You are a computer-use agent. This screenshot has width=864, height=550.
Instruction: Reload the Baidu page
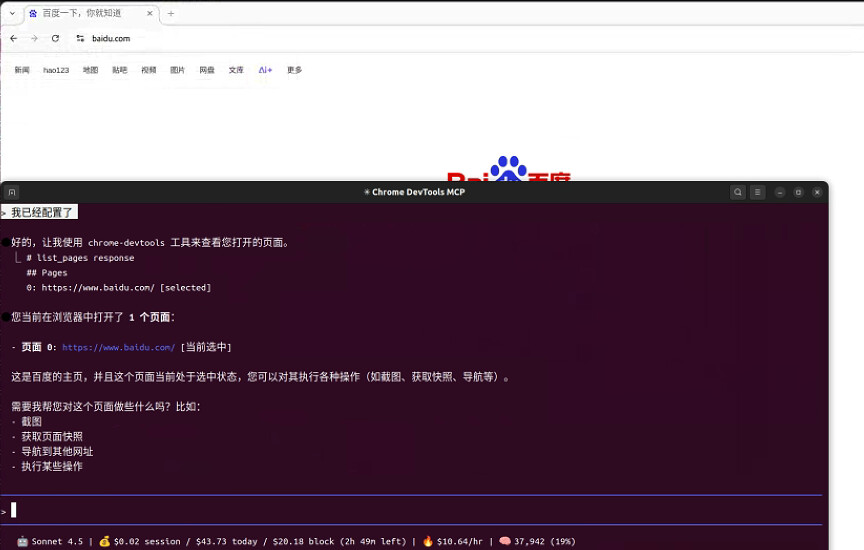(x=55, y=39)
